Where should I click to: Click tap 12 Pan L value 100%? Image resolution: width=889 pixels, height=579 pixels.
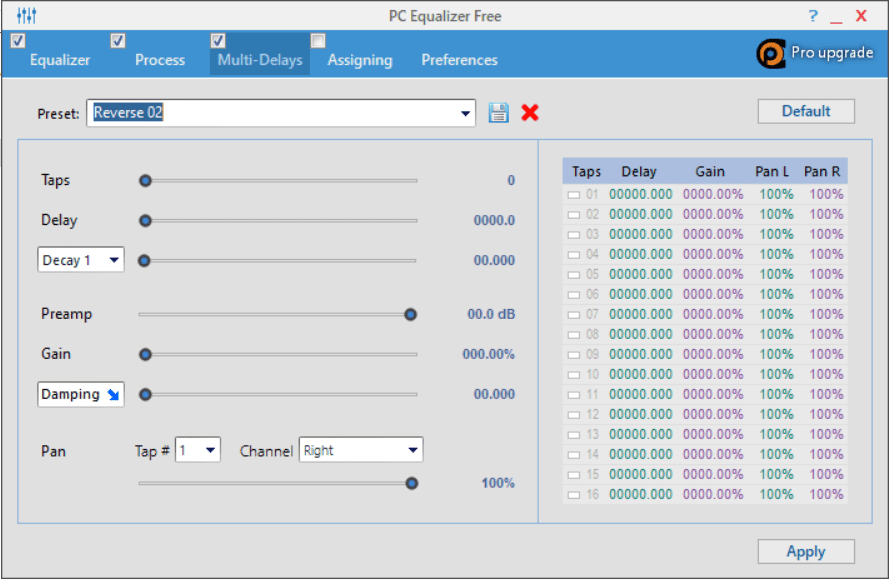point(776,414)
